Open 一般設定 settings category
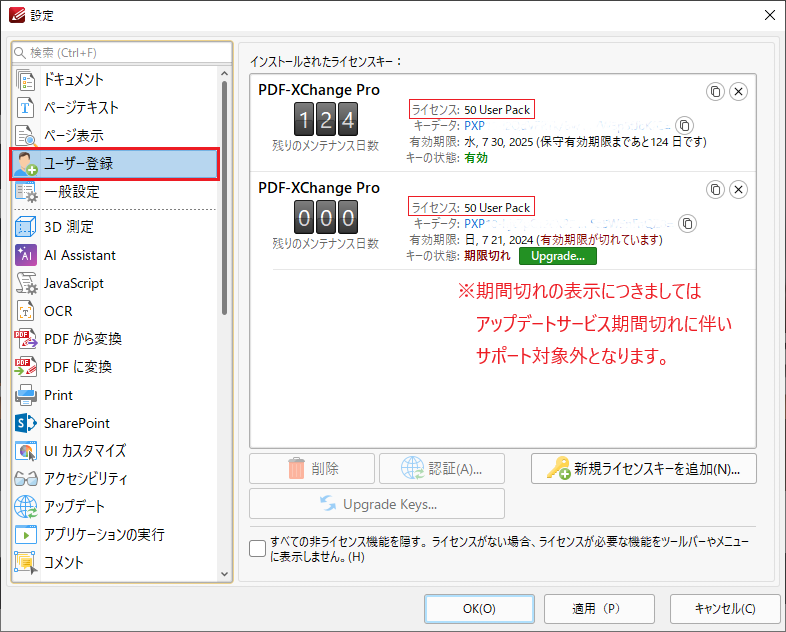Screen dimensions: 786x632 [x=115, y=192]
